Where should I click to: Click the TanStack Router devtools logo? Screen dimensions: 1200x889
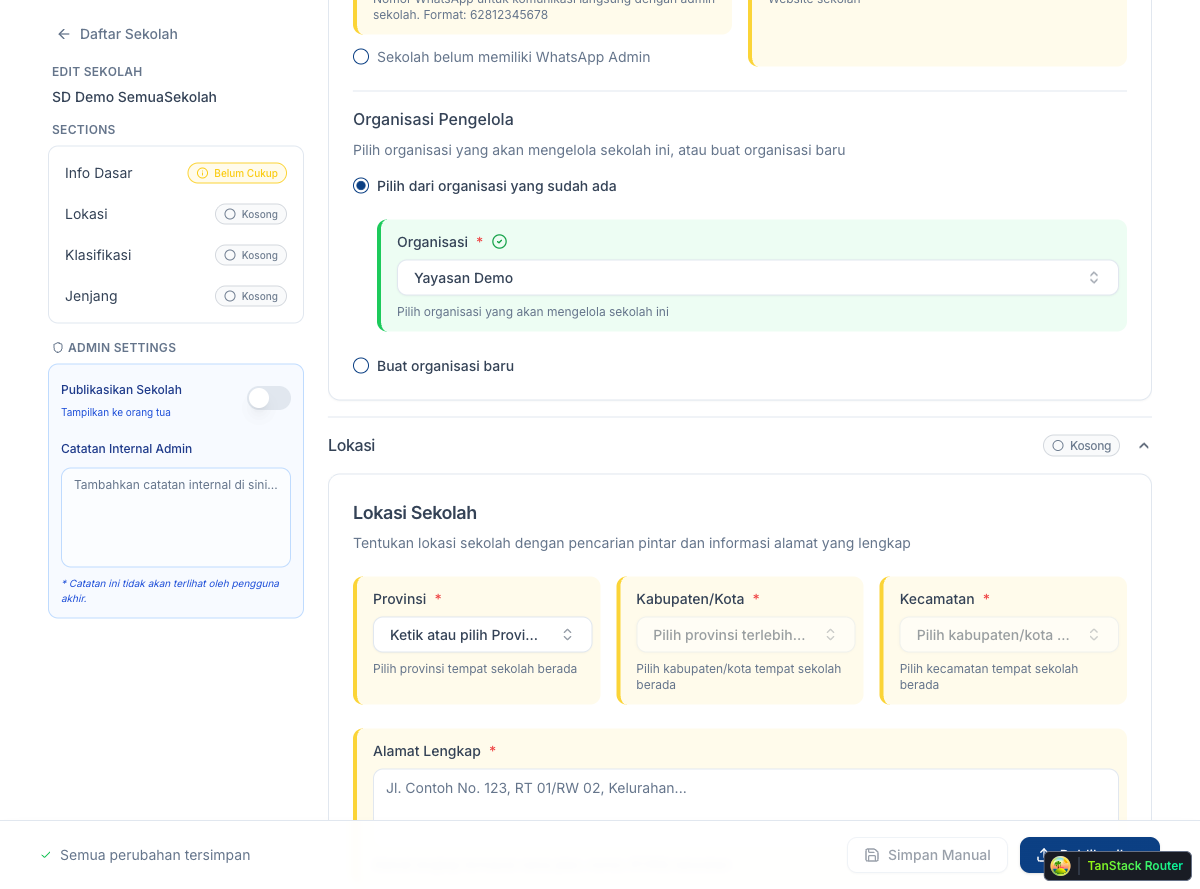(x=1061, y=866)
